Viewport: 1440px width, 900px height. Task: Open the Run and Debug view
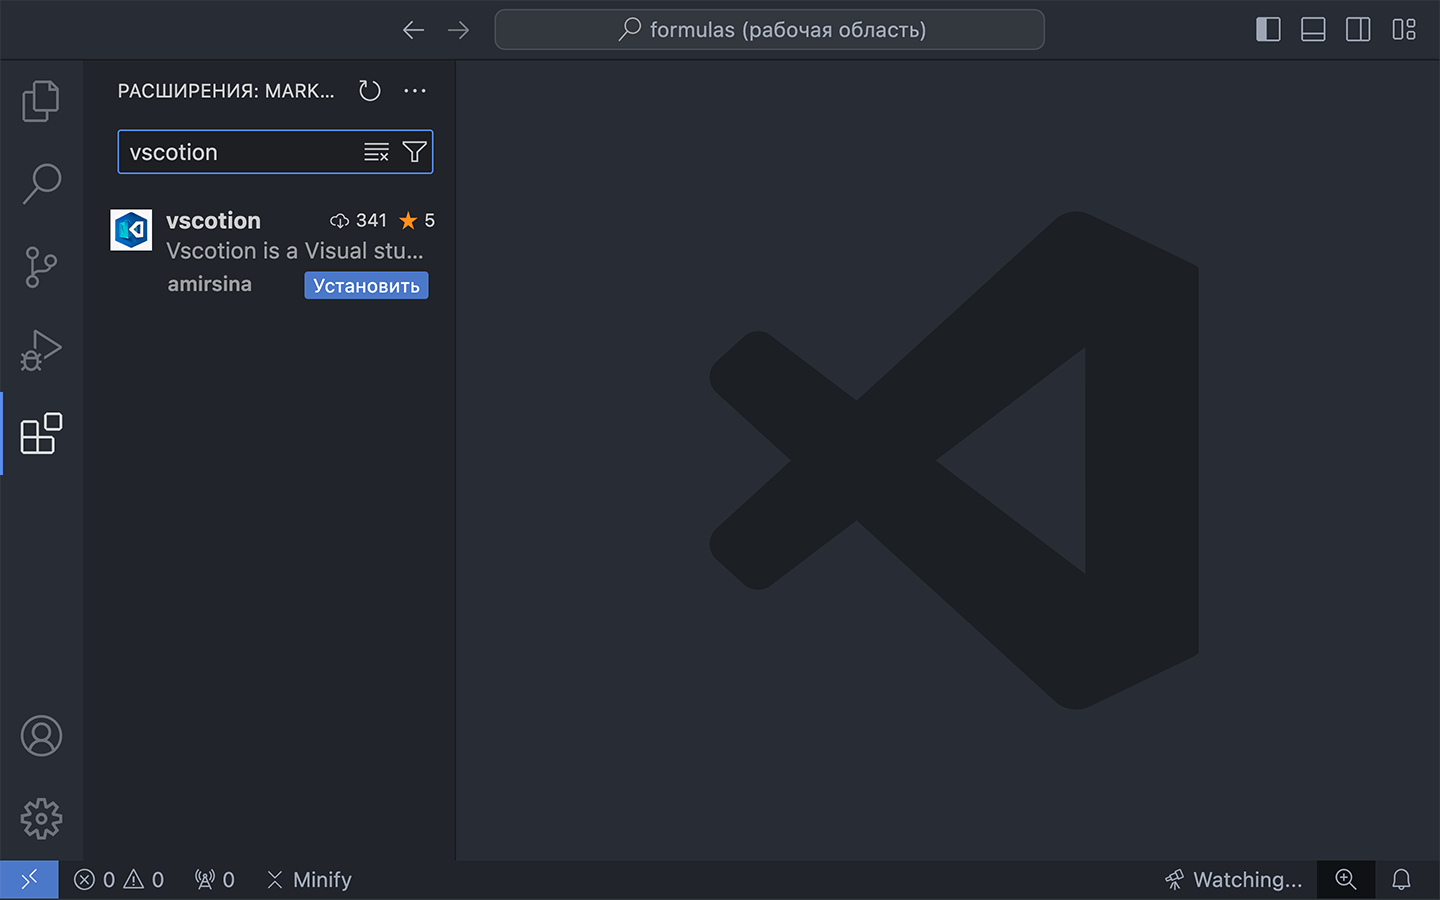tap(41, 350)
